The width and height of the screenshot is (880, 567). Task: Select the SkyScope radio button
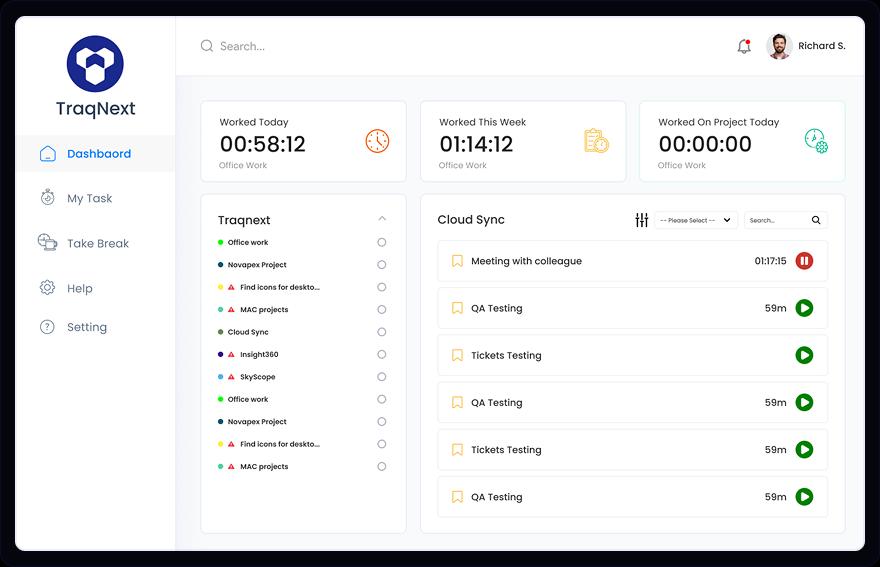[382, 377]
